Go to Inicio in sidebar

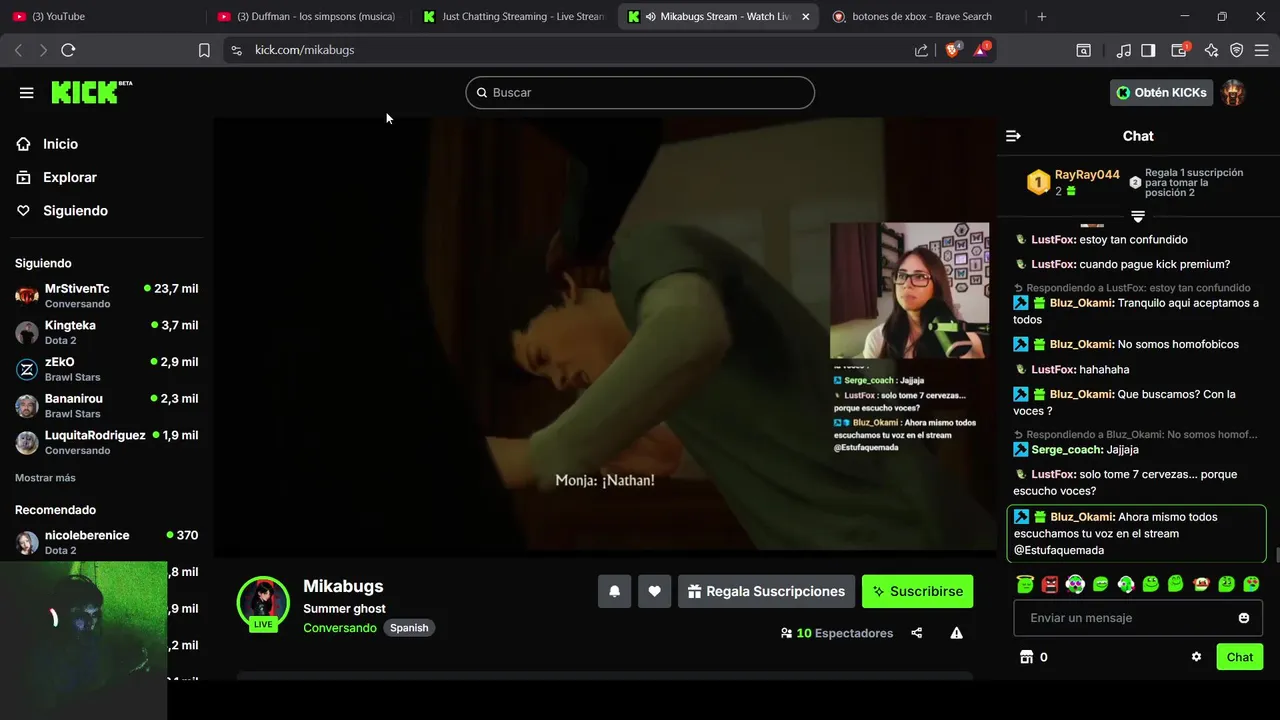61,144
